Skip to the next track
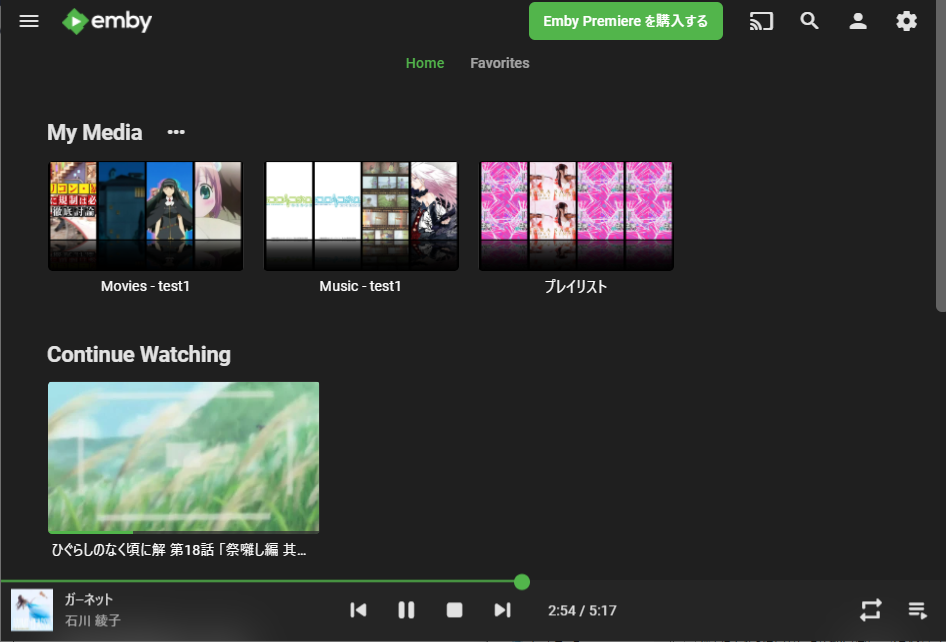 point(502,610)
